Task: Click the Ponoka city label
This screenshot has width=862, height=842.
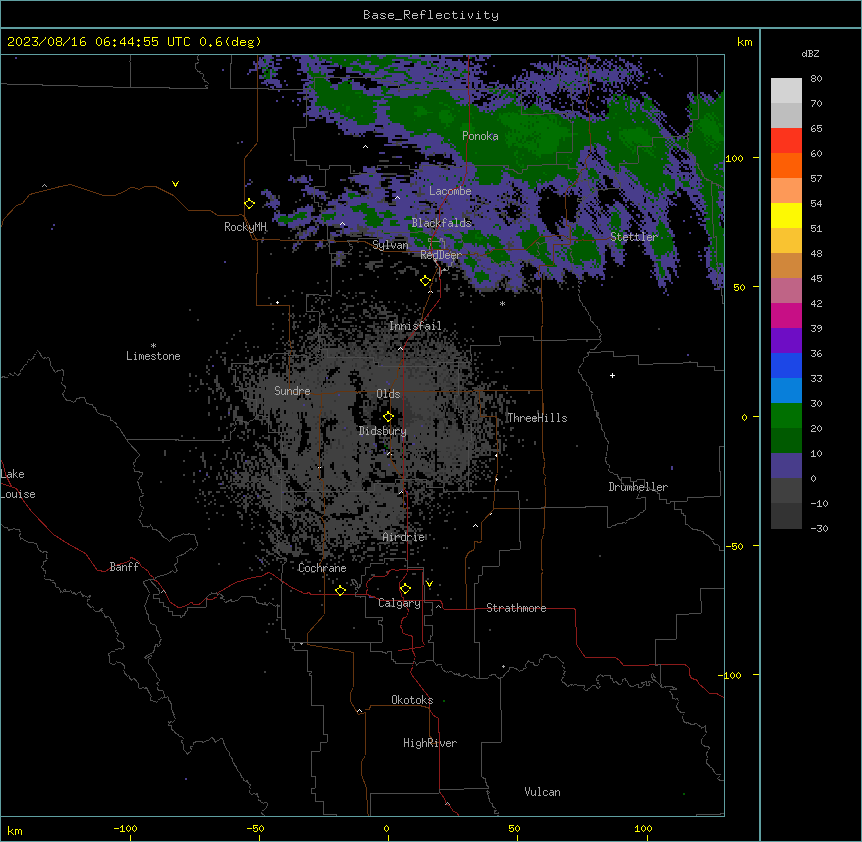Action: pos(480,136)
